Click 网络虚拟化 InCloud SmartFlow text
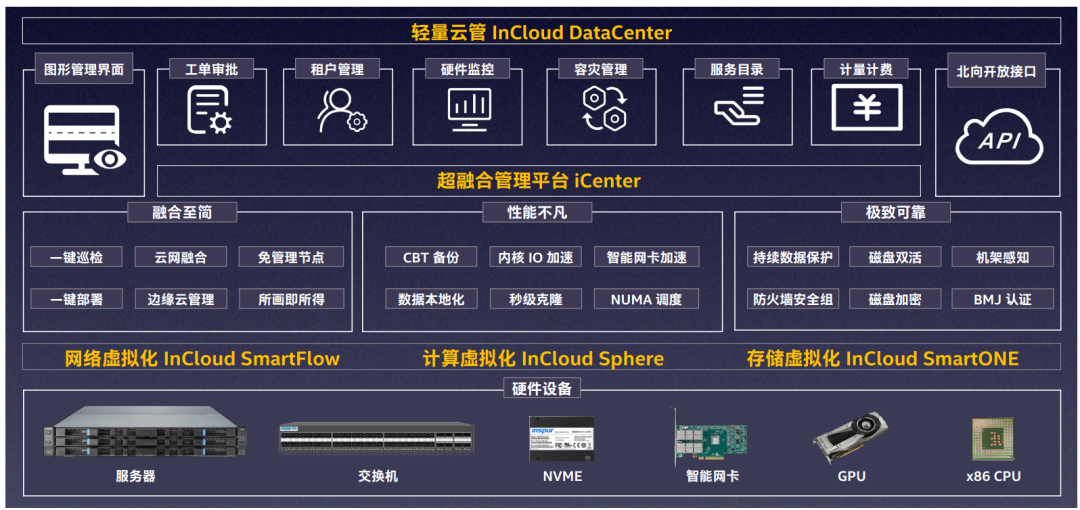Image resolution: width=1080 pixels, height=510 pixels. point(202,358)
